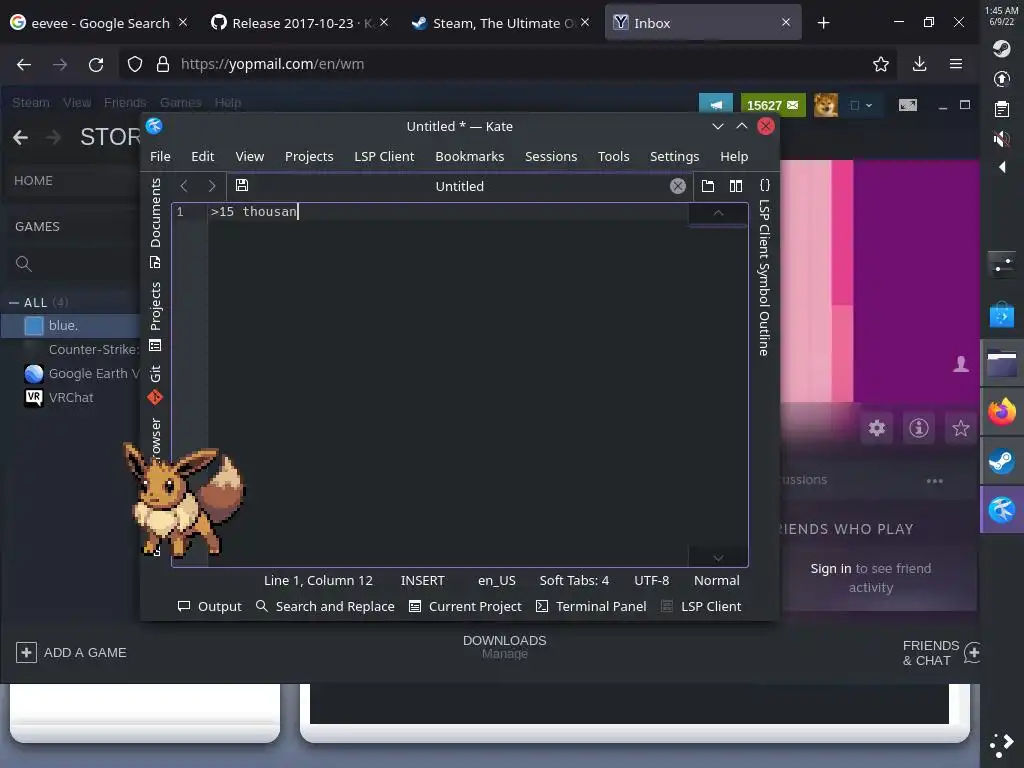Click Steam profile avatar
Screen dimensions: 1024x768
[825, 105]
